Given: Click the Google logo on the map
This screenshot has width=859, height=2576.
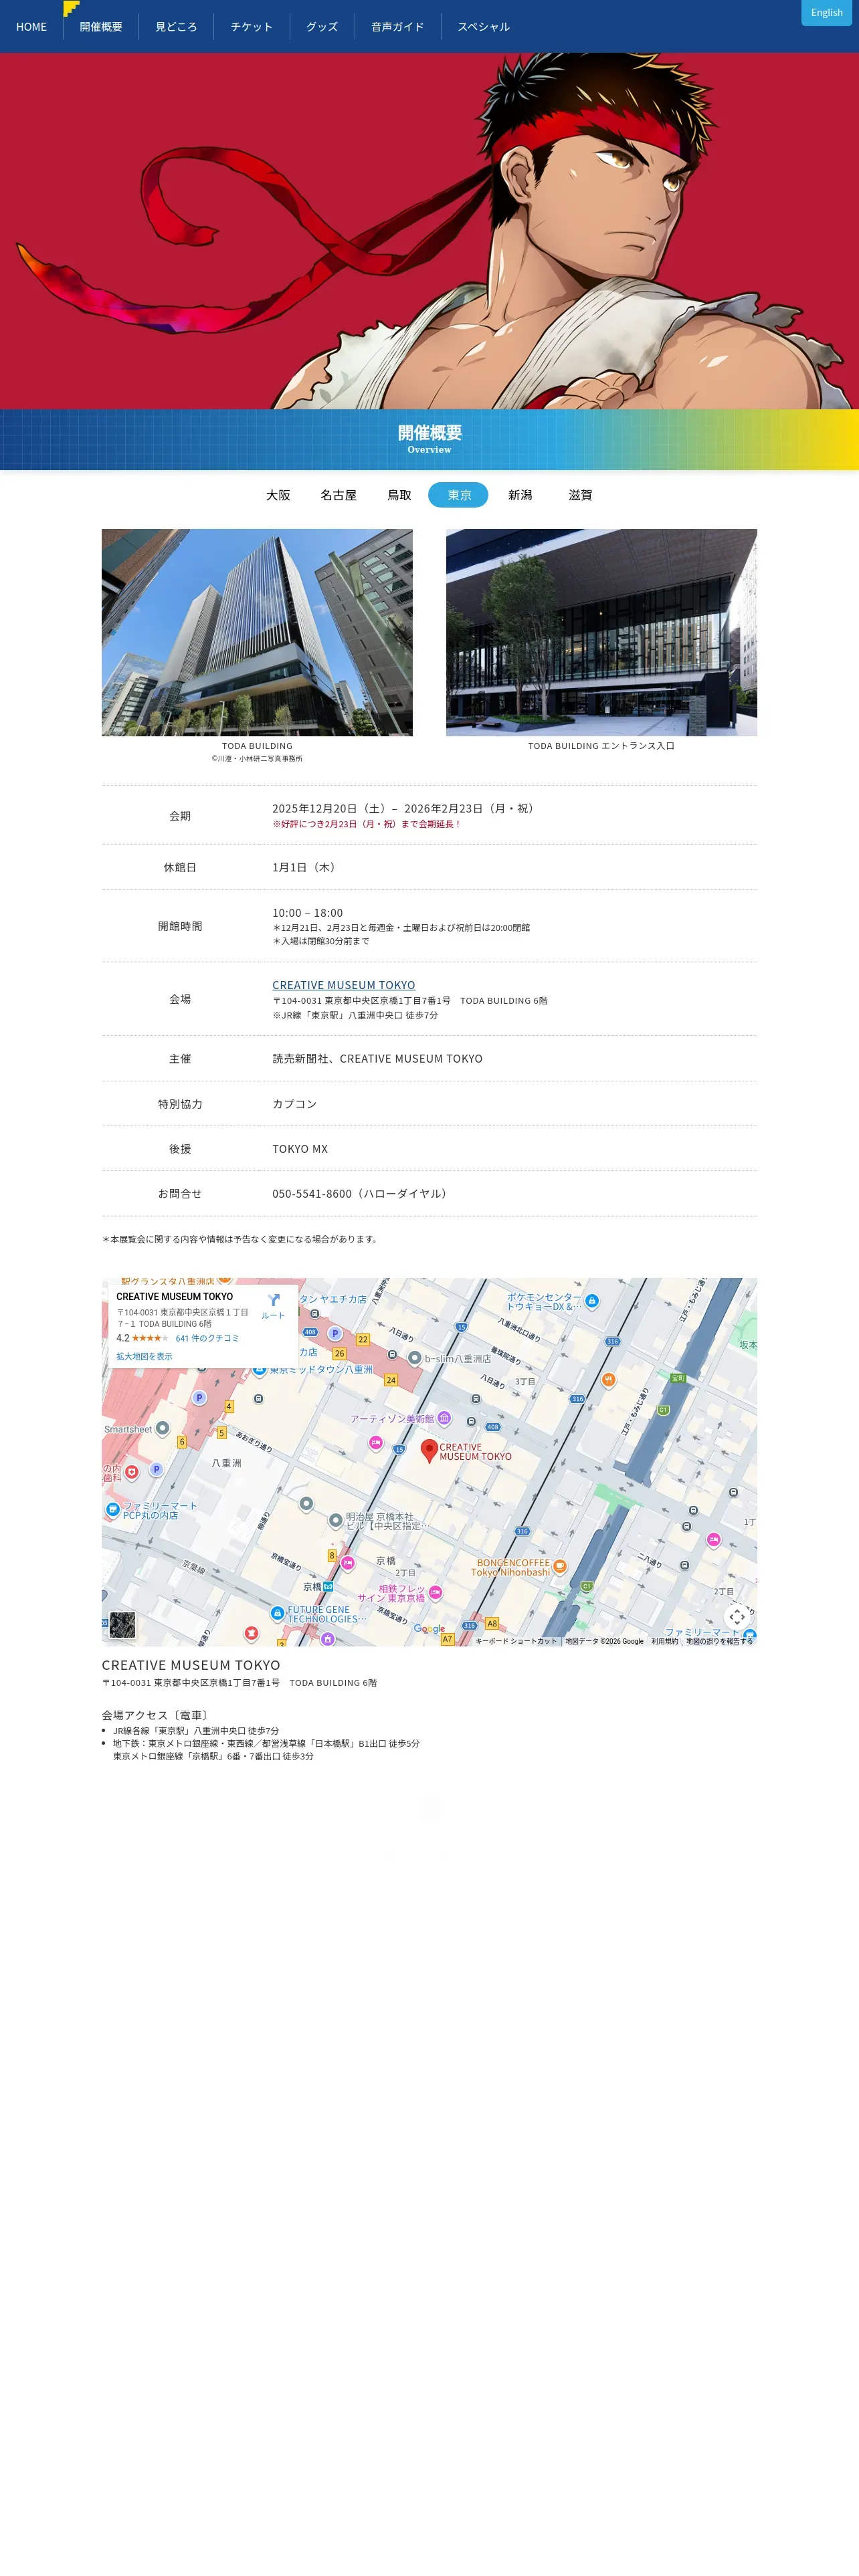Looking at the screenshot, I should [429, 1629].
